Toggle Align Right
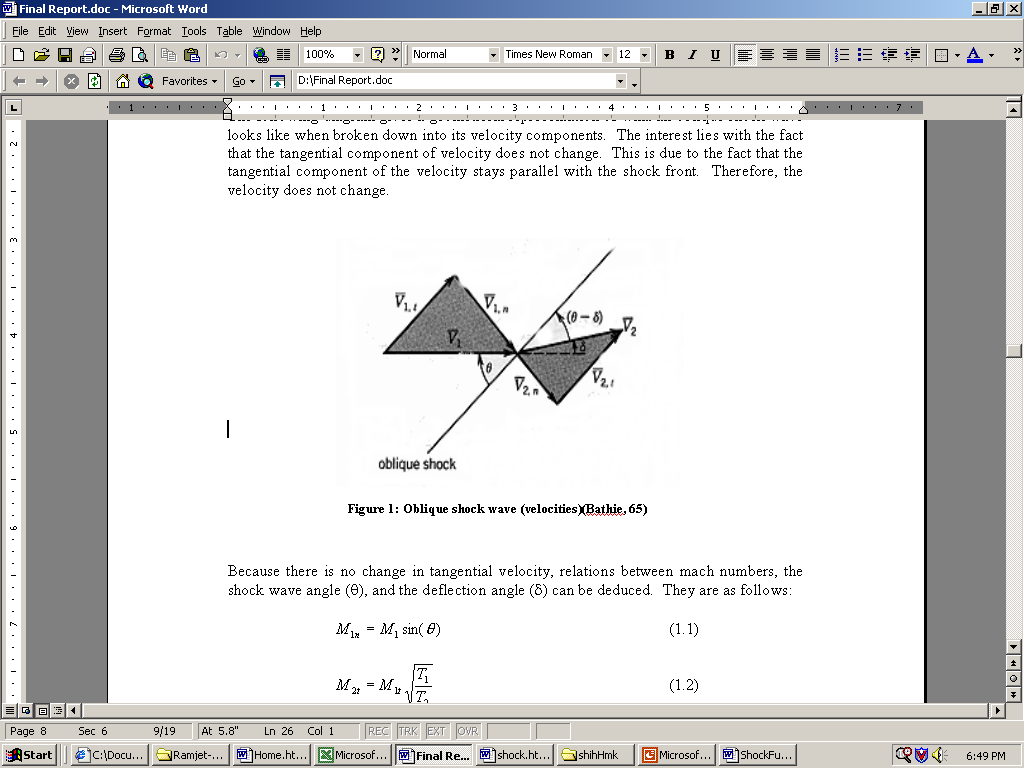 [x=790, y=55]
